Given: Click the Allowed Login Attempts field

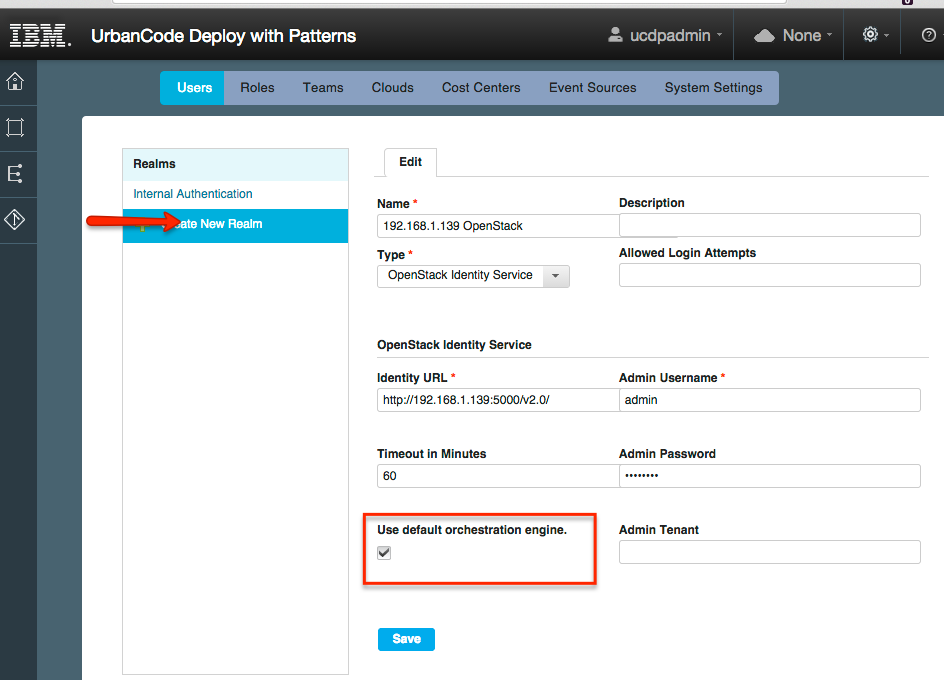Looking at the screenshot, I should 769,275.
